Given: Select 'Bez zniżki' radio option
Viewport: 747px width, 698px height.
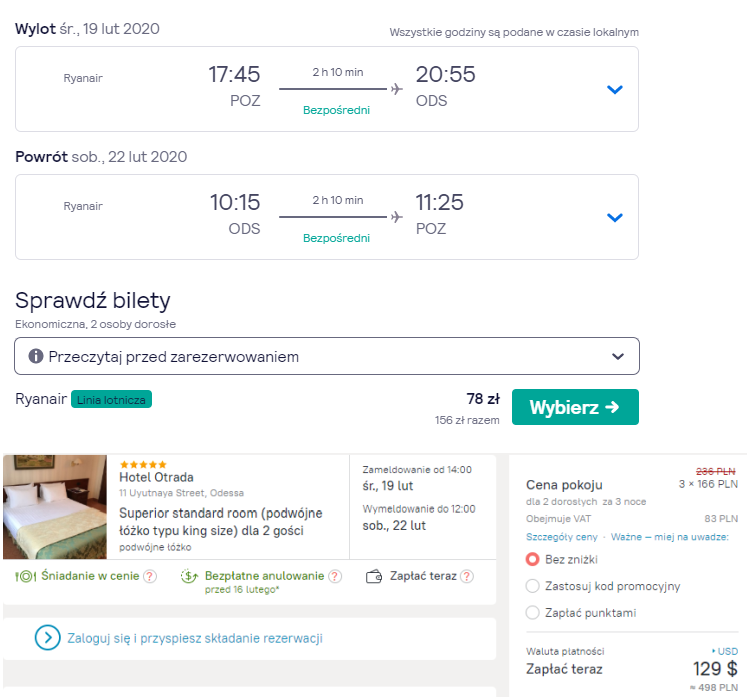Looking at the screenshot, I should tap(533, 559).
